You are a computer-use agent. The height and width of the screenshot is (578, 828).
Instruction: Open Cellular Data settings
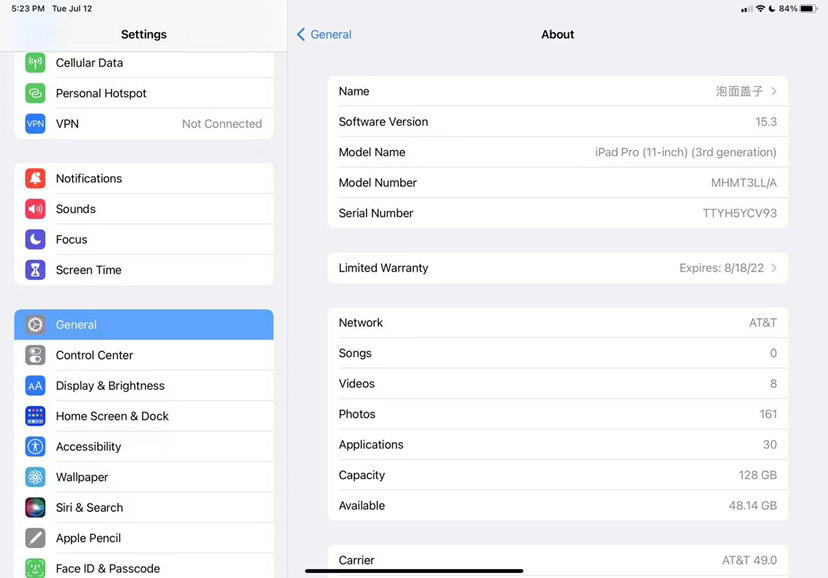144,63
